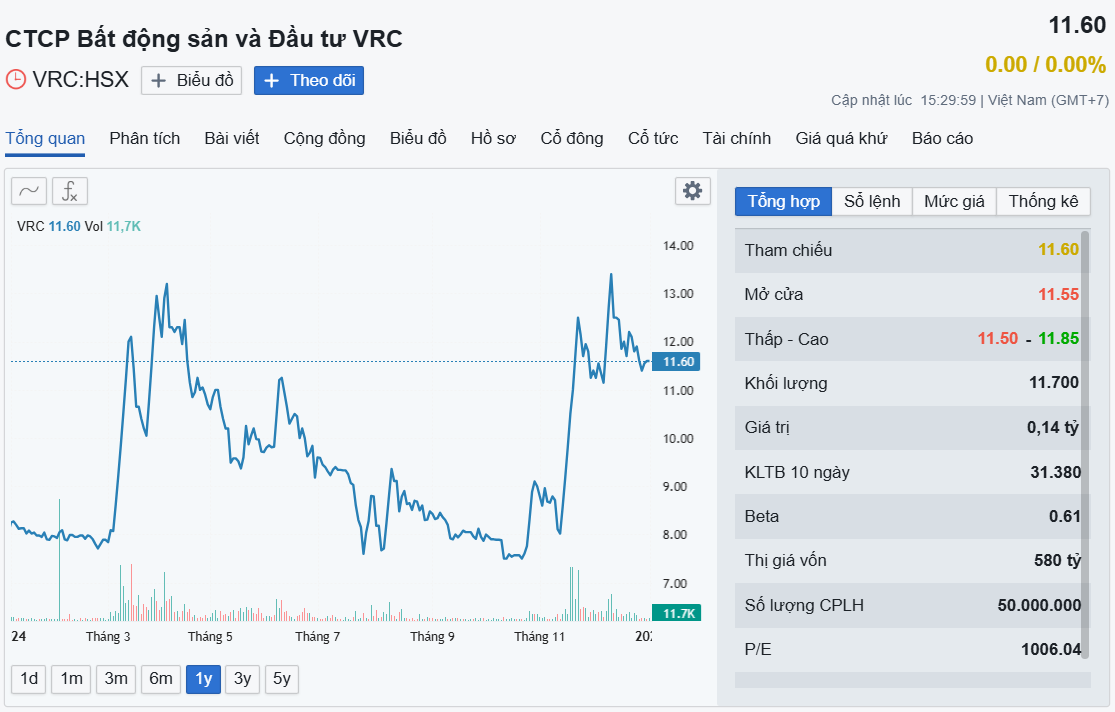Image resolution: width=1115 pixels, height=712 pixels.
Task: Open the indicators function icon
Action: coord(70,191)
